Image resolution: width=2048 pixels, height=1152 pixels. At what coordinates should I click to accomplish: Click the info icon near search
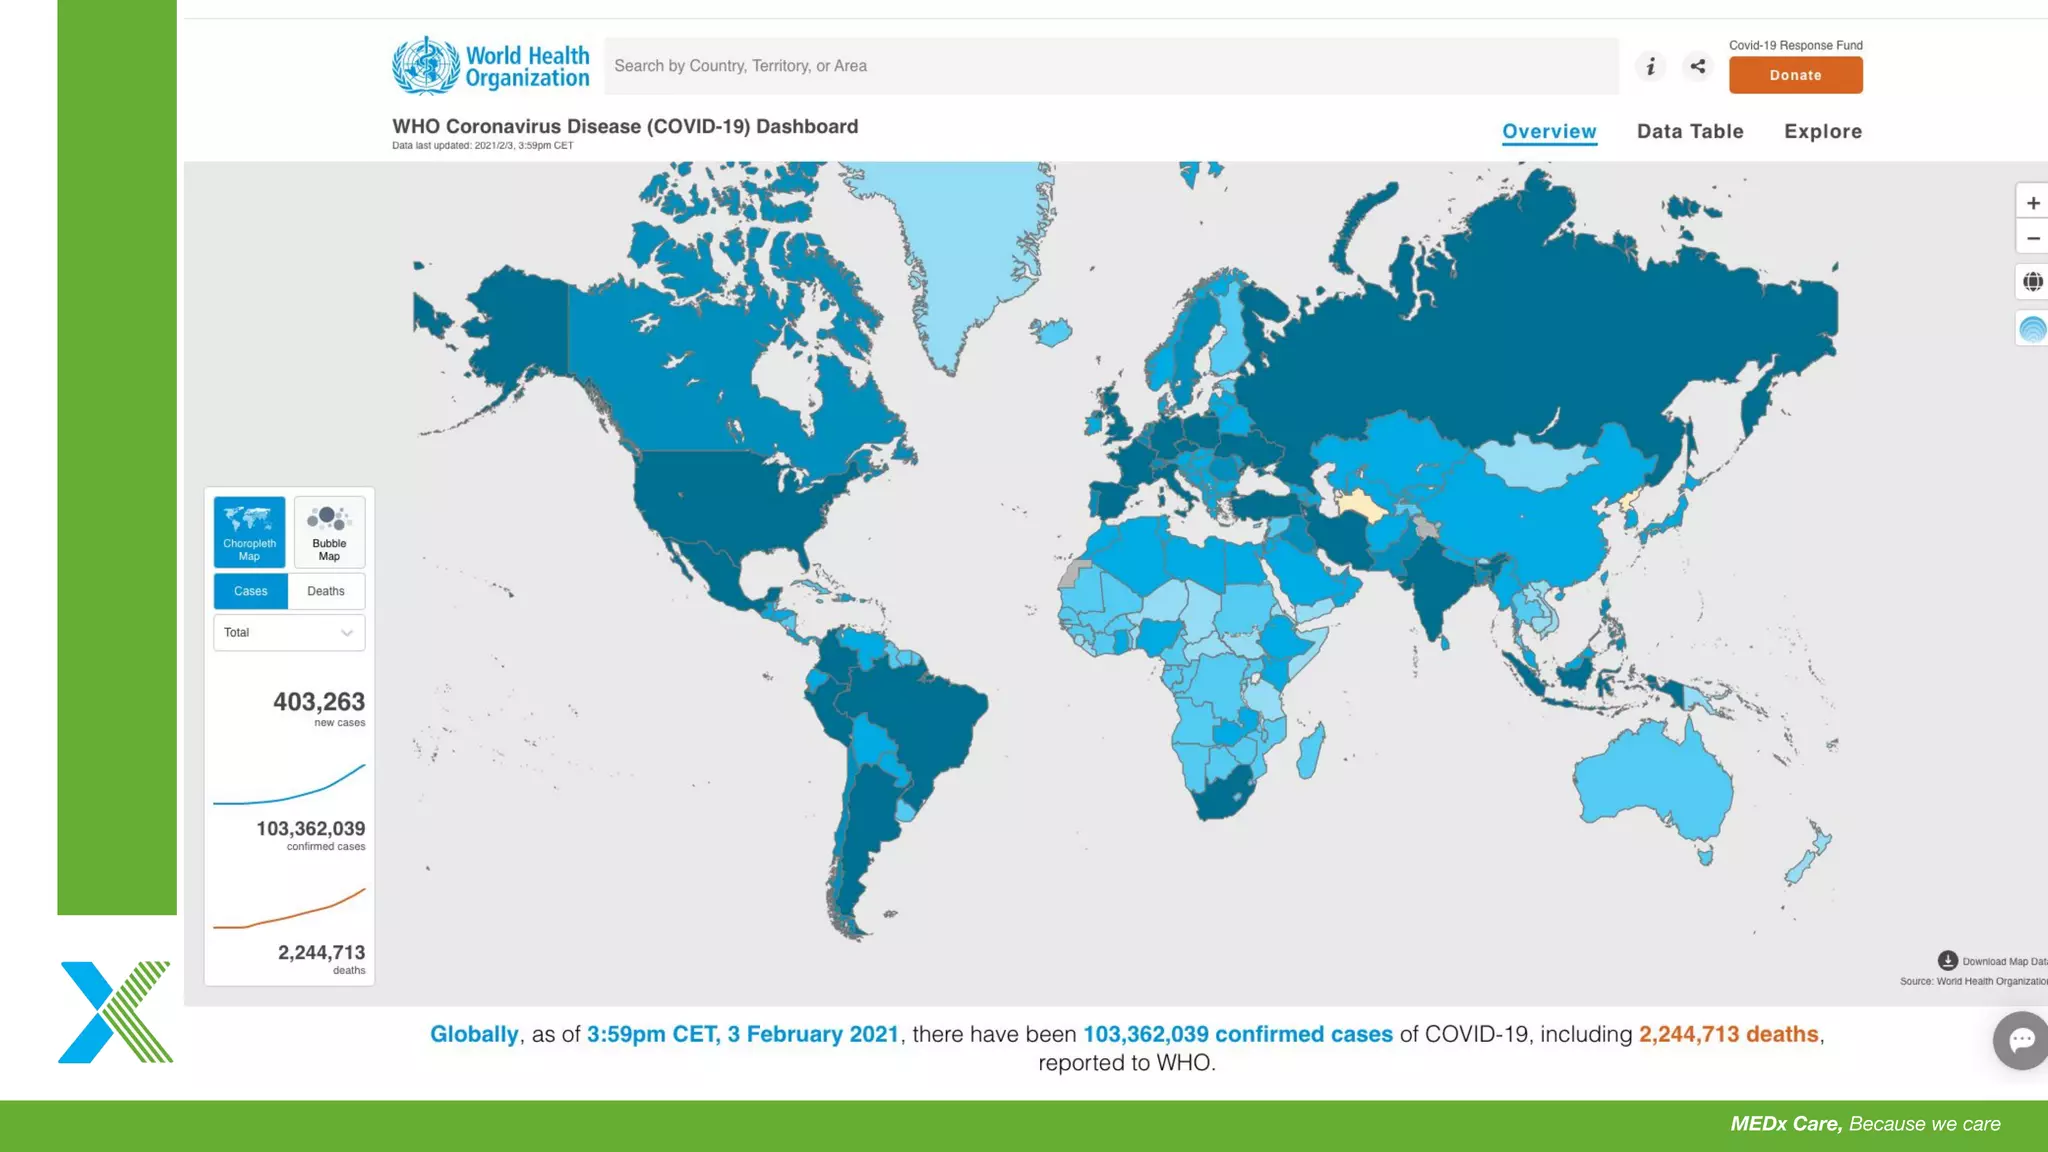click(x=1651, y=66)
